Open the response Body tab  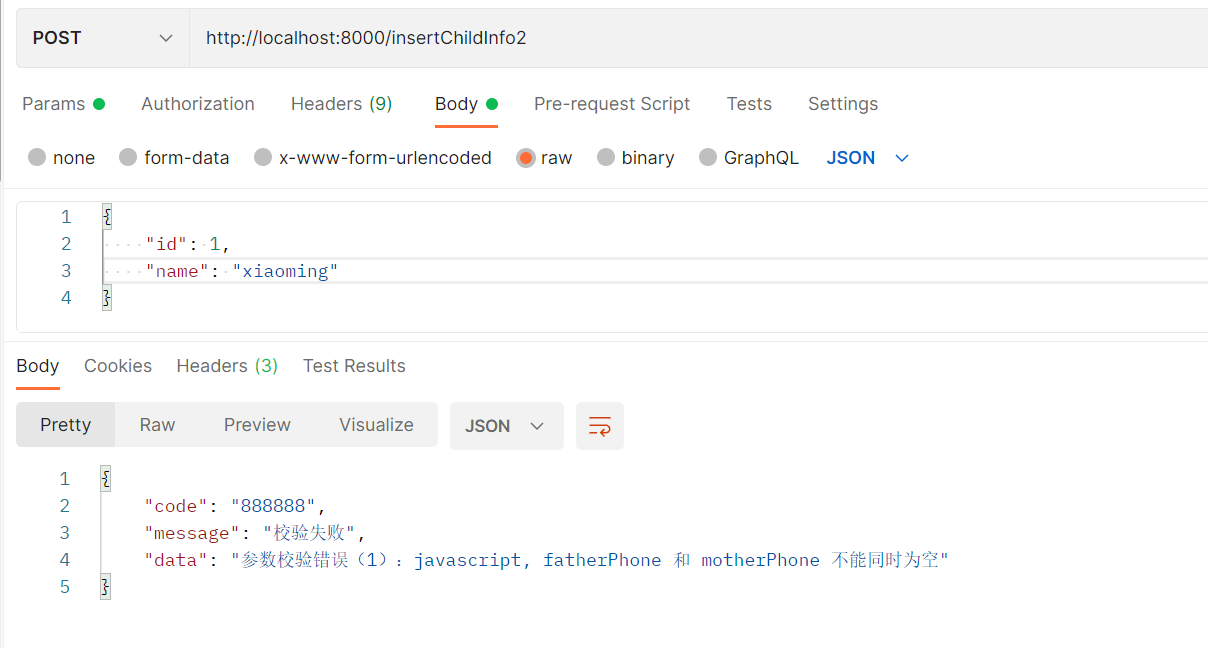coord(38,366)
